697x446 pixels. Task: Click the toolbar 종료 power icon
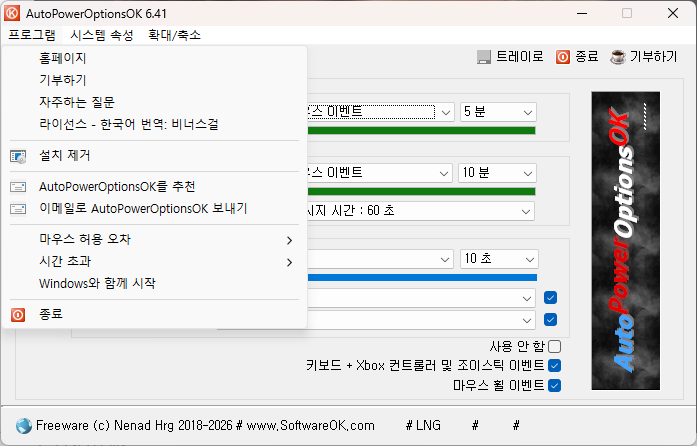(x=563, y=57)
